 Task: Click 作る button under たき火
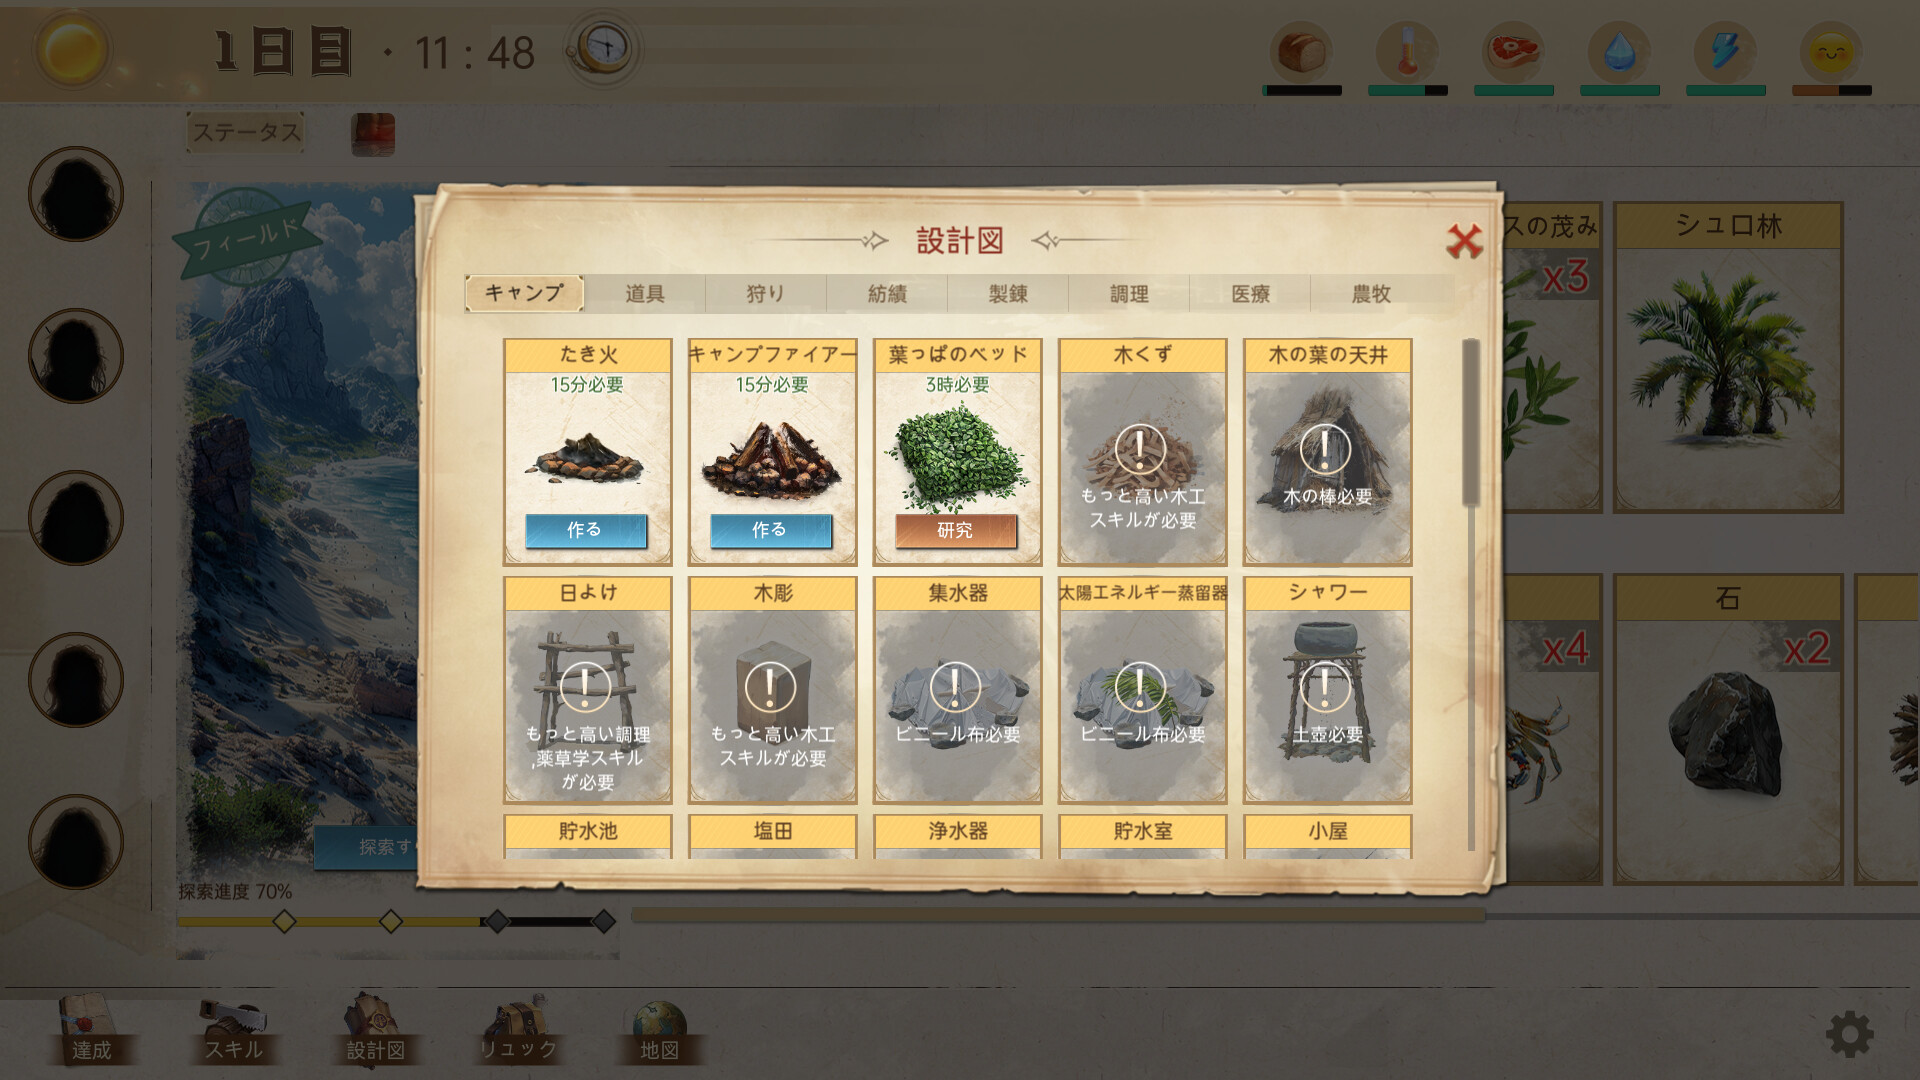586,530
